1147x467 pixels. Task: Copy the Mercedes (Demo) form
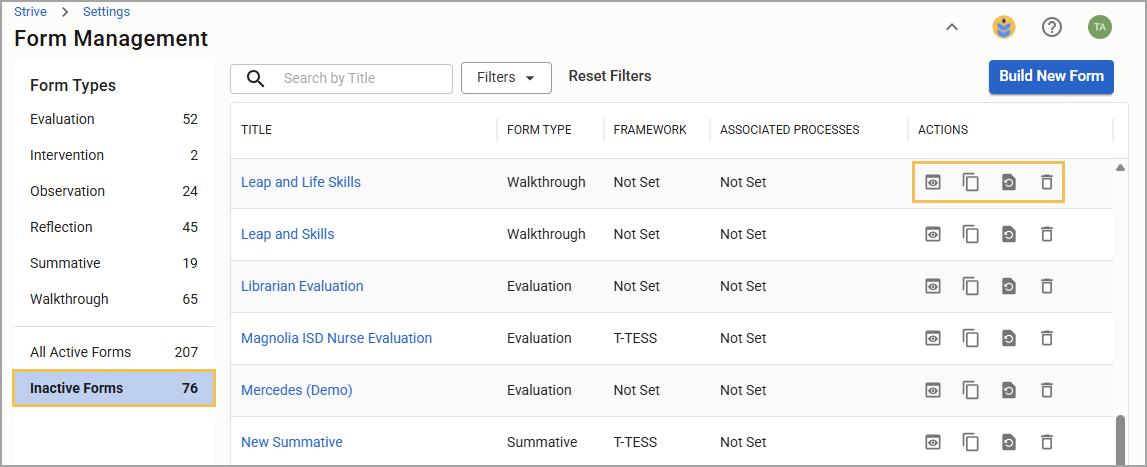tap(971, 390)
